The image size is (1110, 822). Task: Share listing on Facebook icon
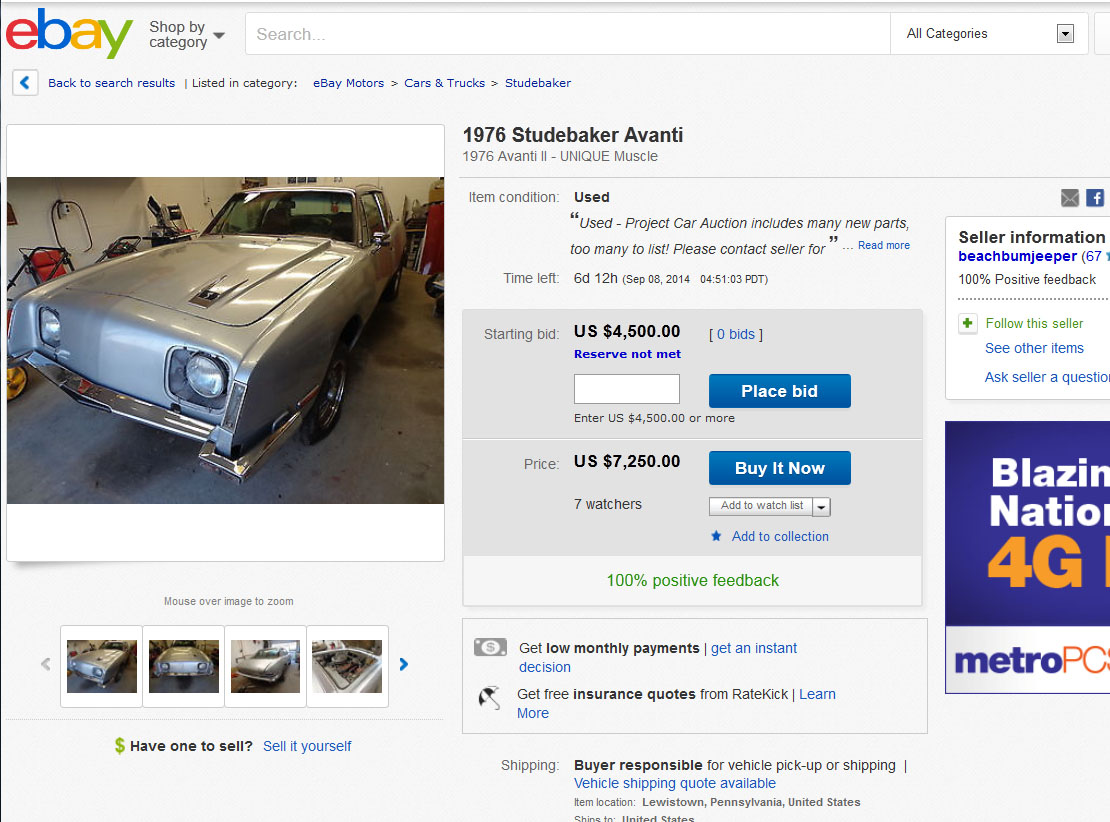(1095, 198)
